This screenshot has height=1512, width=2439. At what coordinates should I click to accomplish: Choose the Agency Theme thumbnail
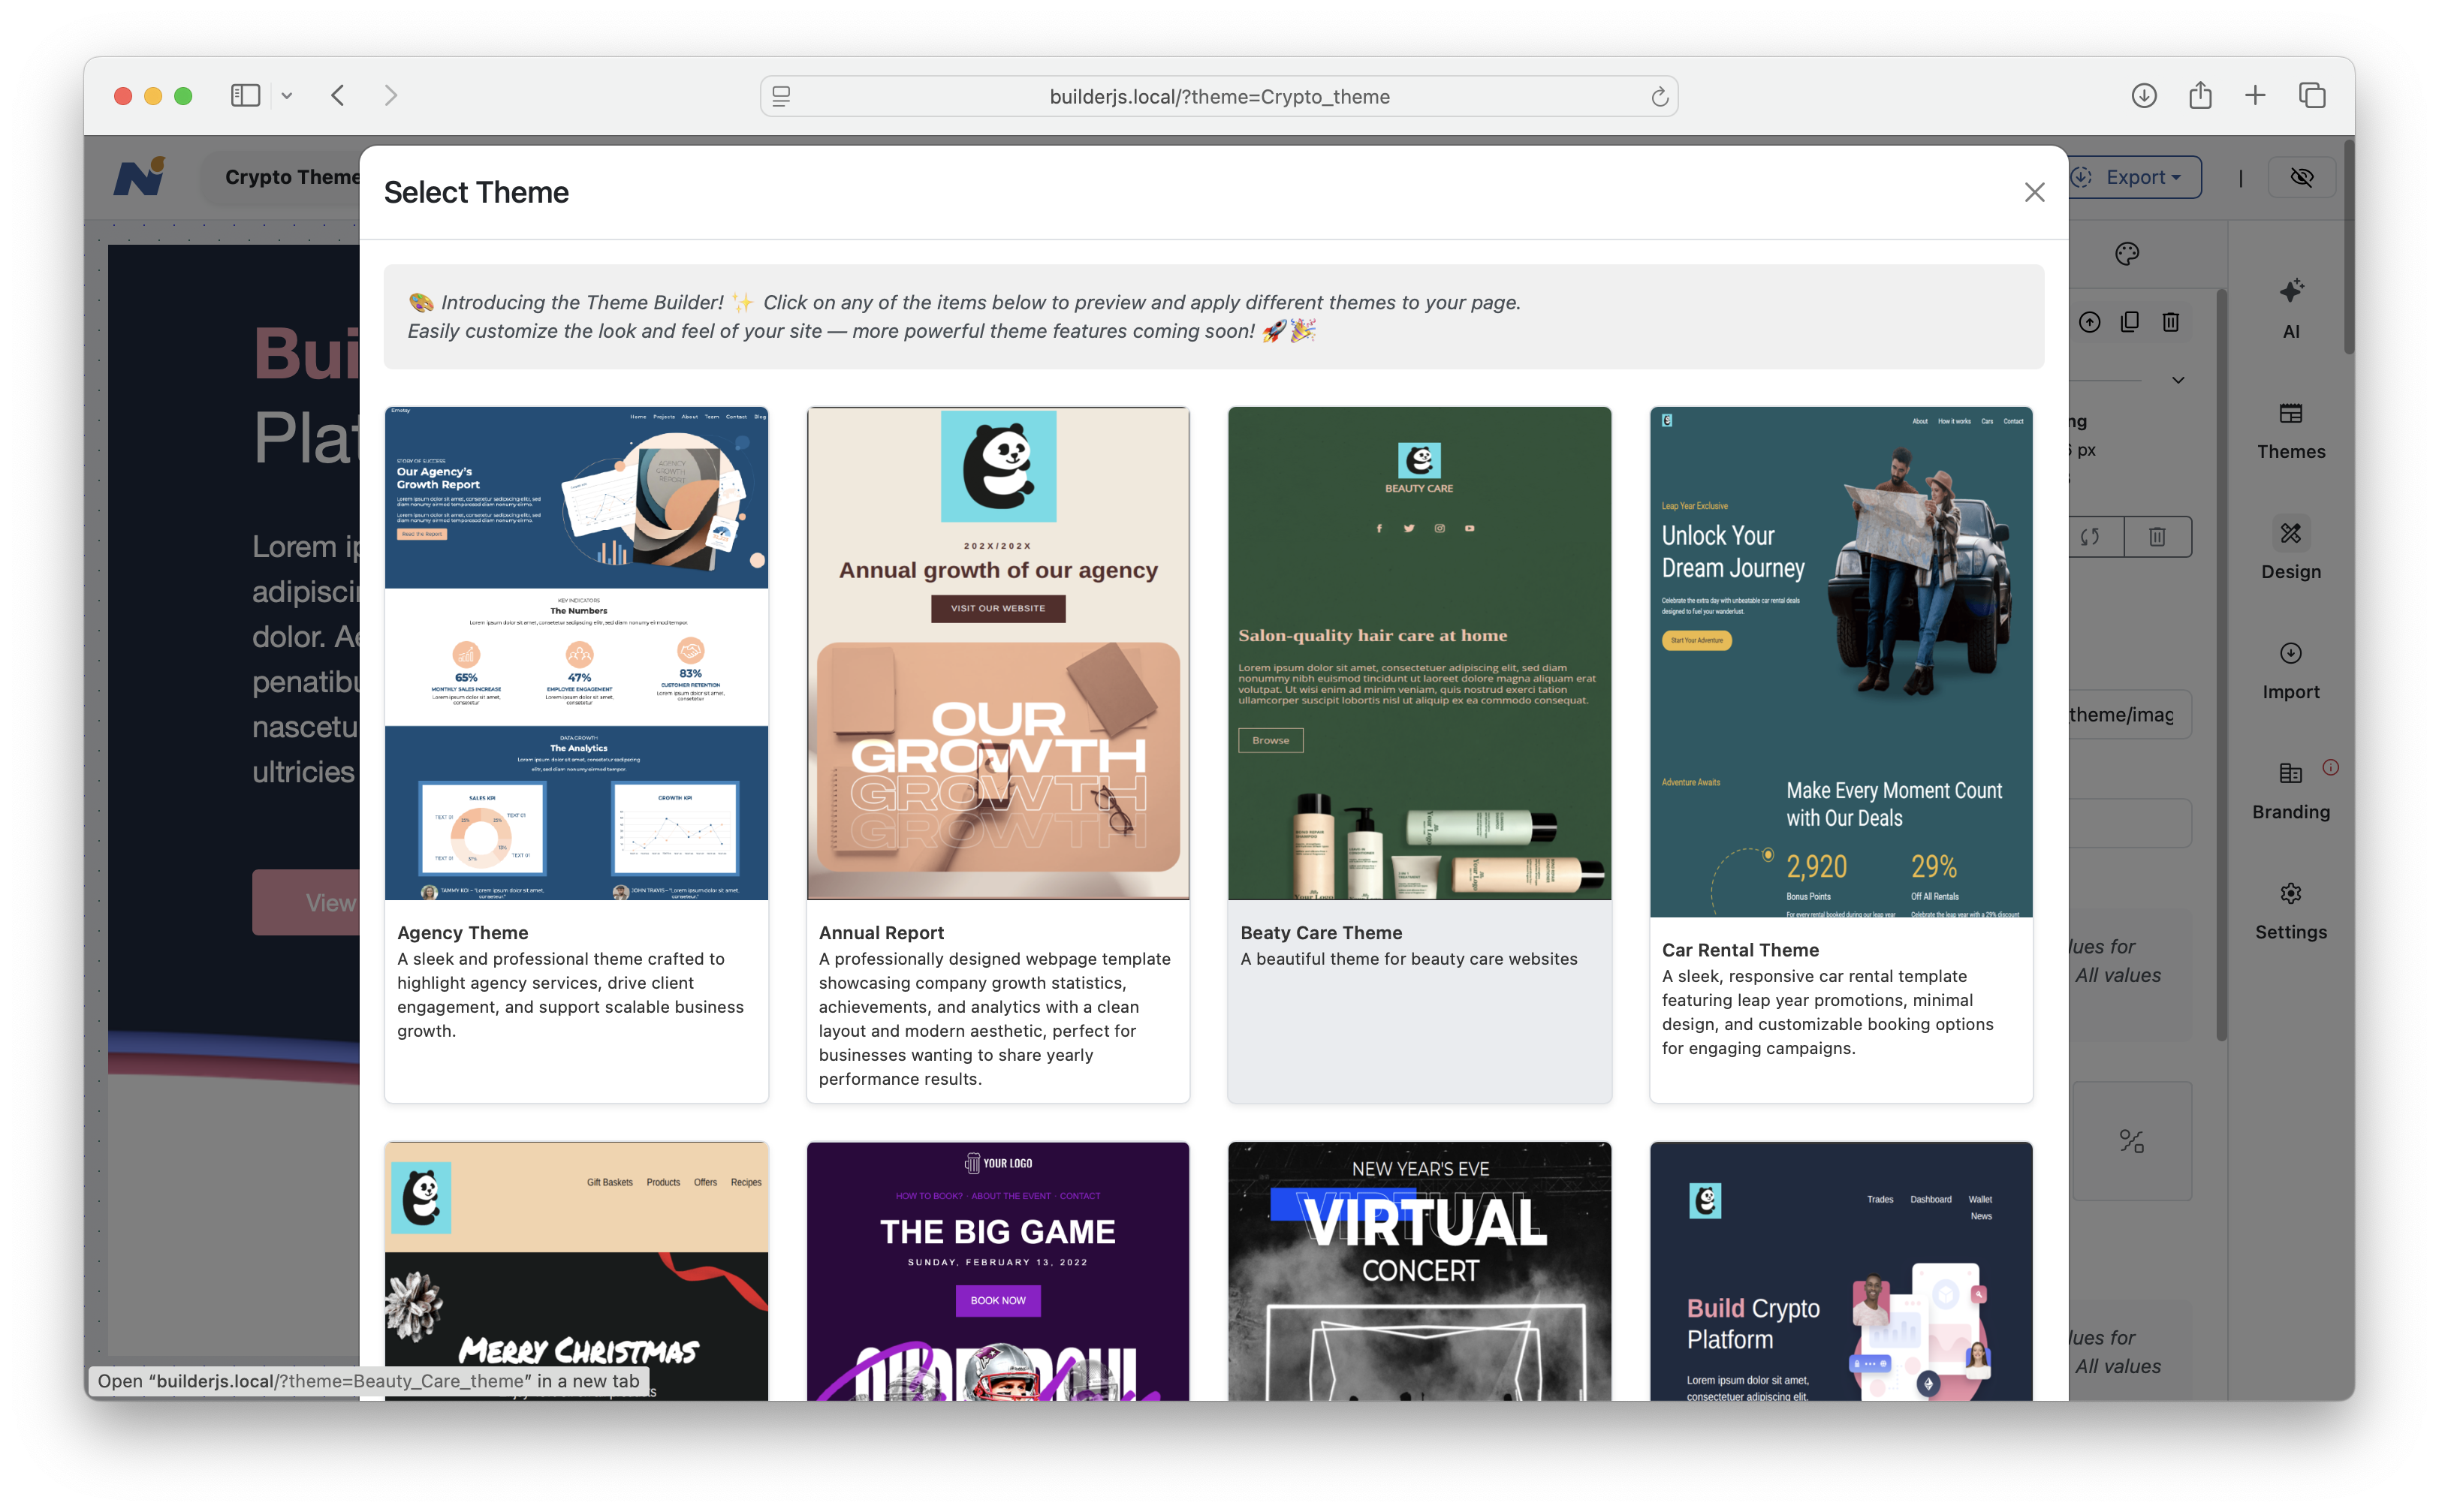576,652
